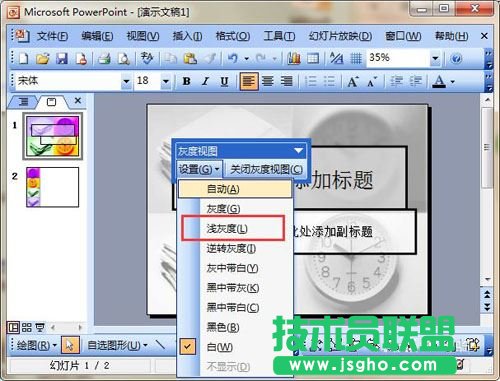Pick the line drawing tool
Viewport: 500px width, 381px height.
tap(161, 344)
